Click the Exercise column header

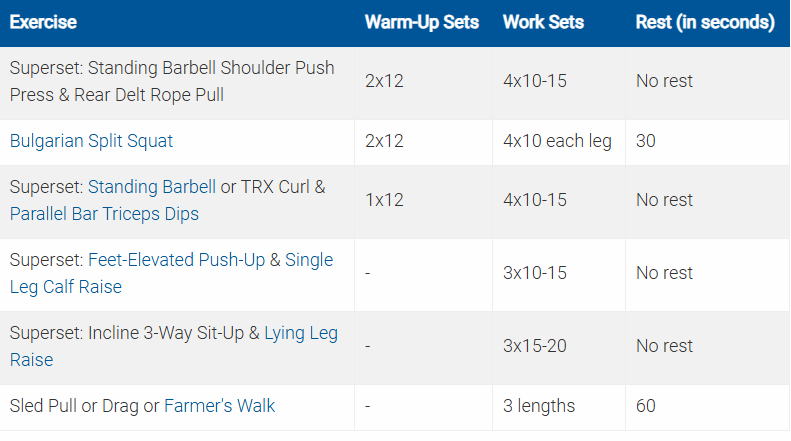[43, 21]
